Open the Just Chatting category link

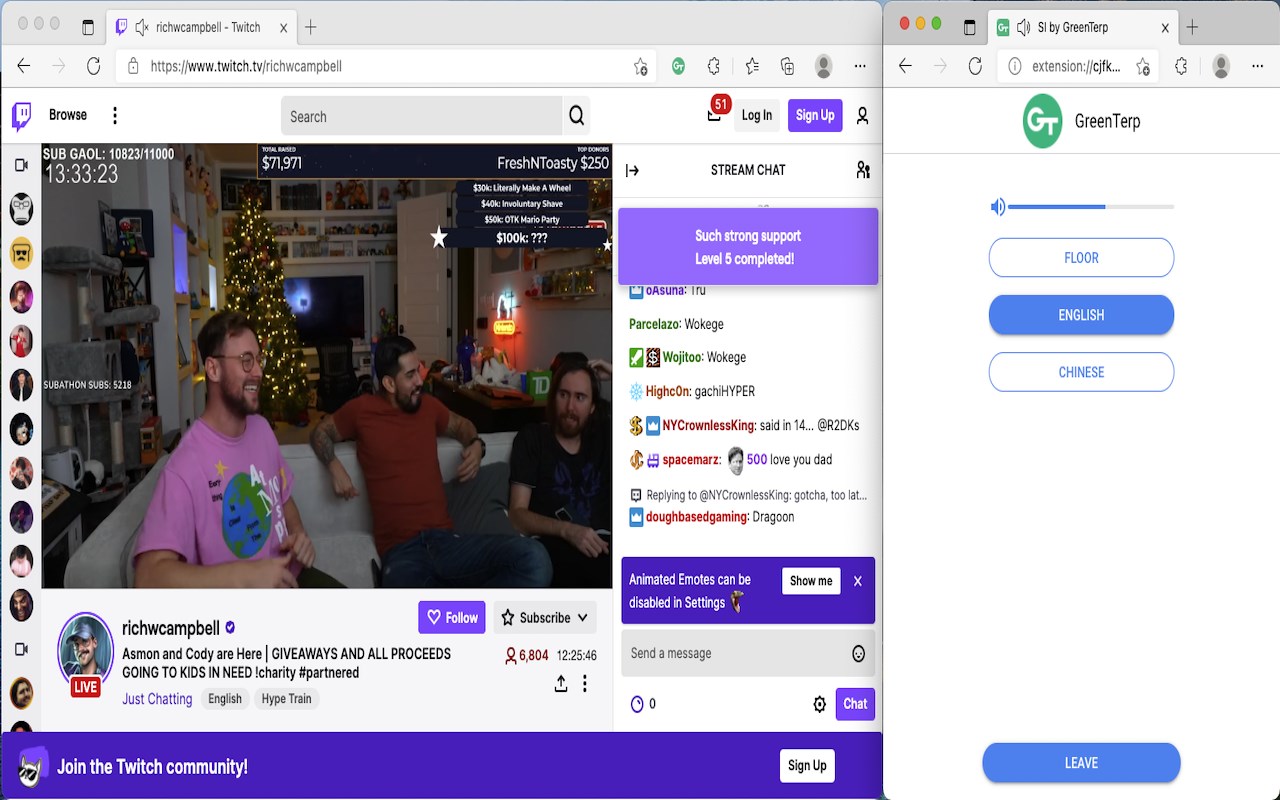pos(157,699)
